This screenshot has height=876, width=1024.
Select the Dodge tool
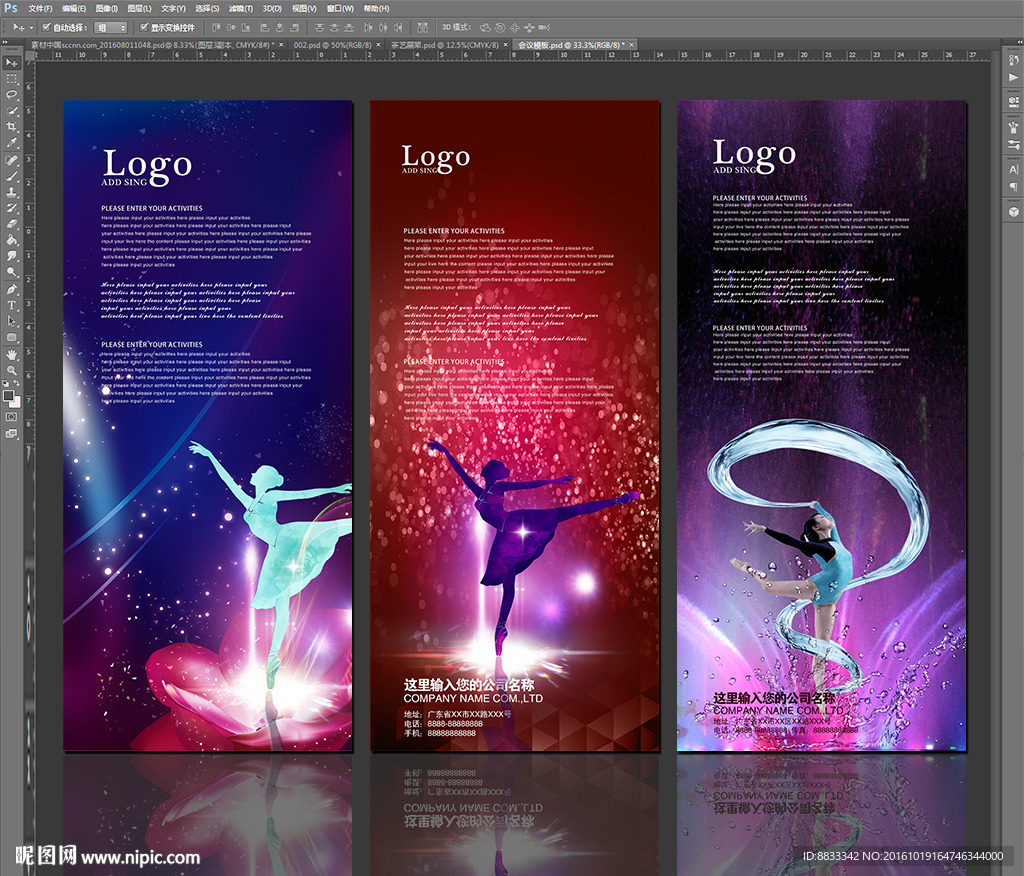point(12,272)
